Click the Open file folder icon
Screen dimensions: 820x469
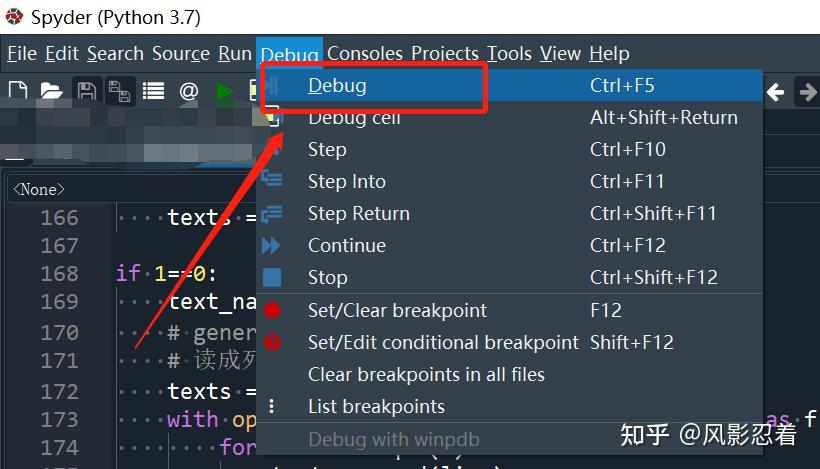click(x=51, y=92)
